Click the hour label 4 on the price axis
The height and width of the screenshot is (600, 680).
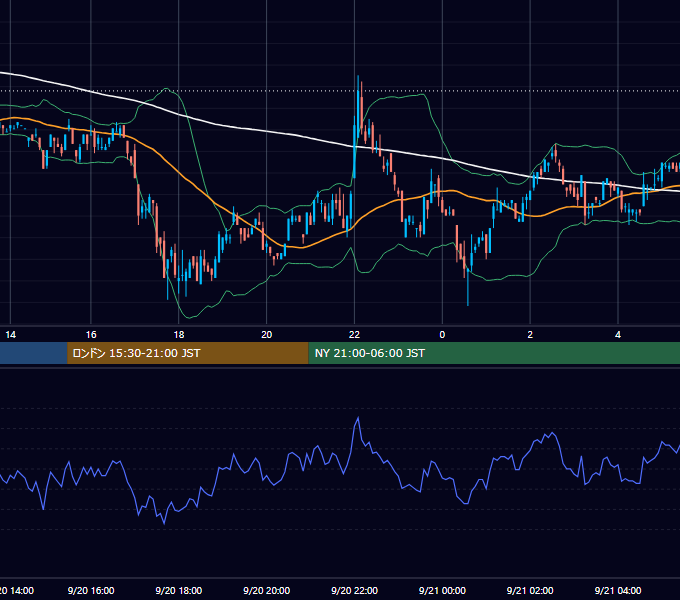(618, 335)
